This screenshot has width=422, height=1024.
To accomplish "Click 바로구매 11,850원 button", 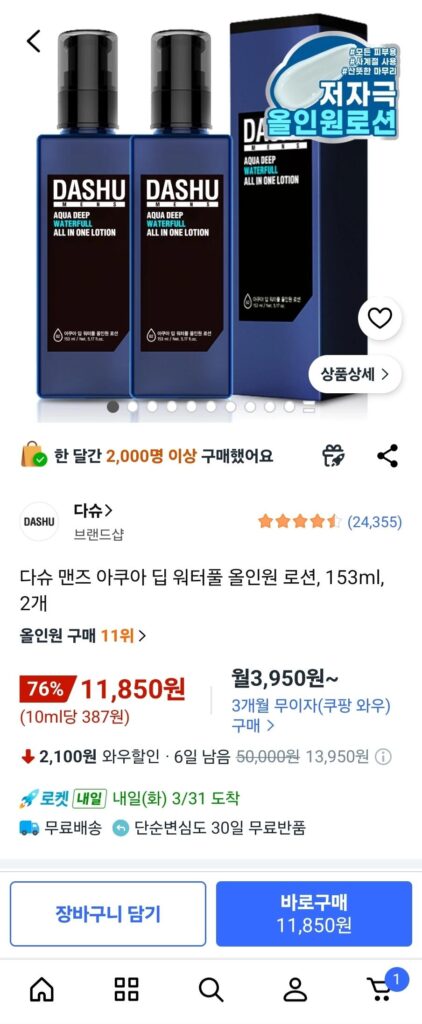I will pyautogui.click(x=314, y=914).
